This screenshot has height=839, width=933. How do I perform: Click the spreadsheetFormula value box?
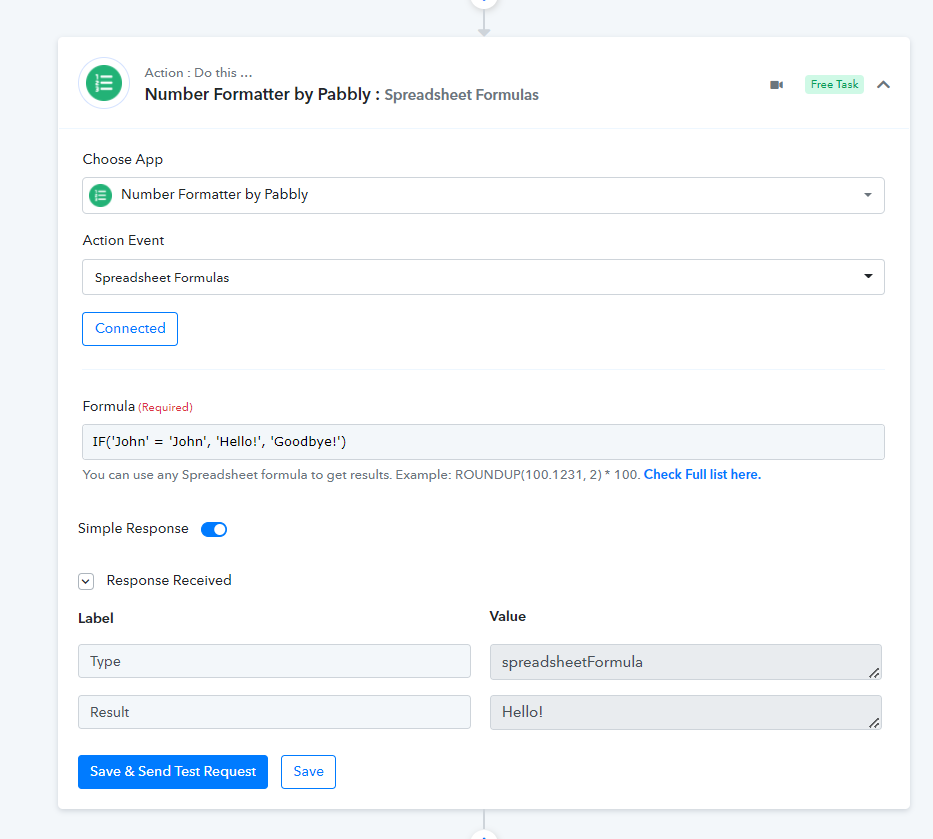click(x=680, y=661)
